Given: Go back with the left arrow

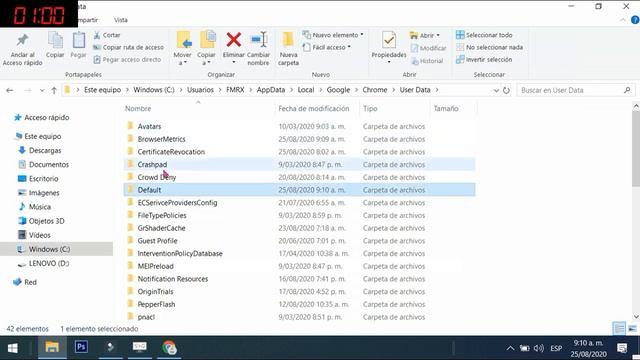Looking at the screenshot, I should (10, 90).
